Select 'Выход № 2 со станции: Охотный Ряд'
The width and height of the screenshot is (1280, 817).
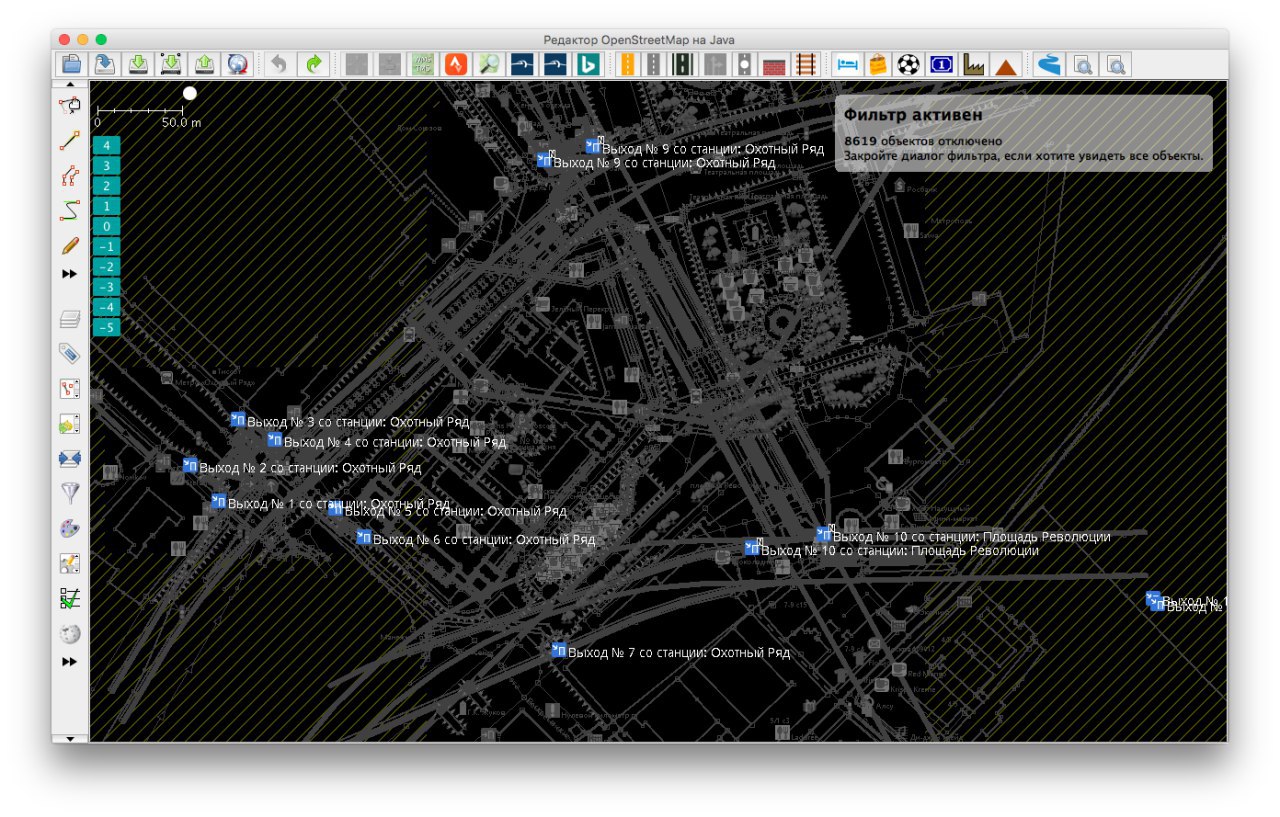(310, 468)
